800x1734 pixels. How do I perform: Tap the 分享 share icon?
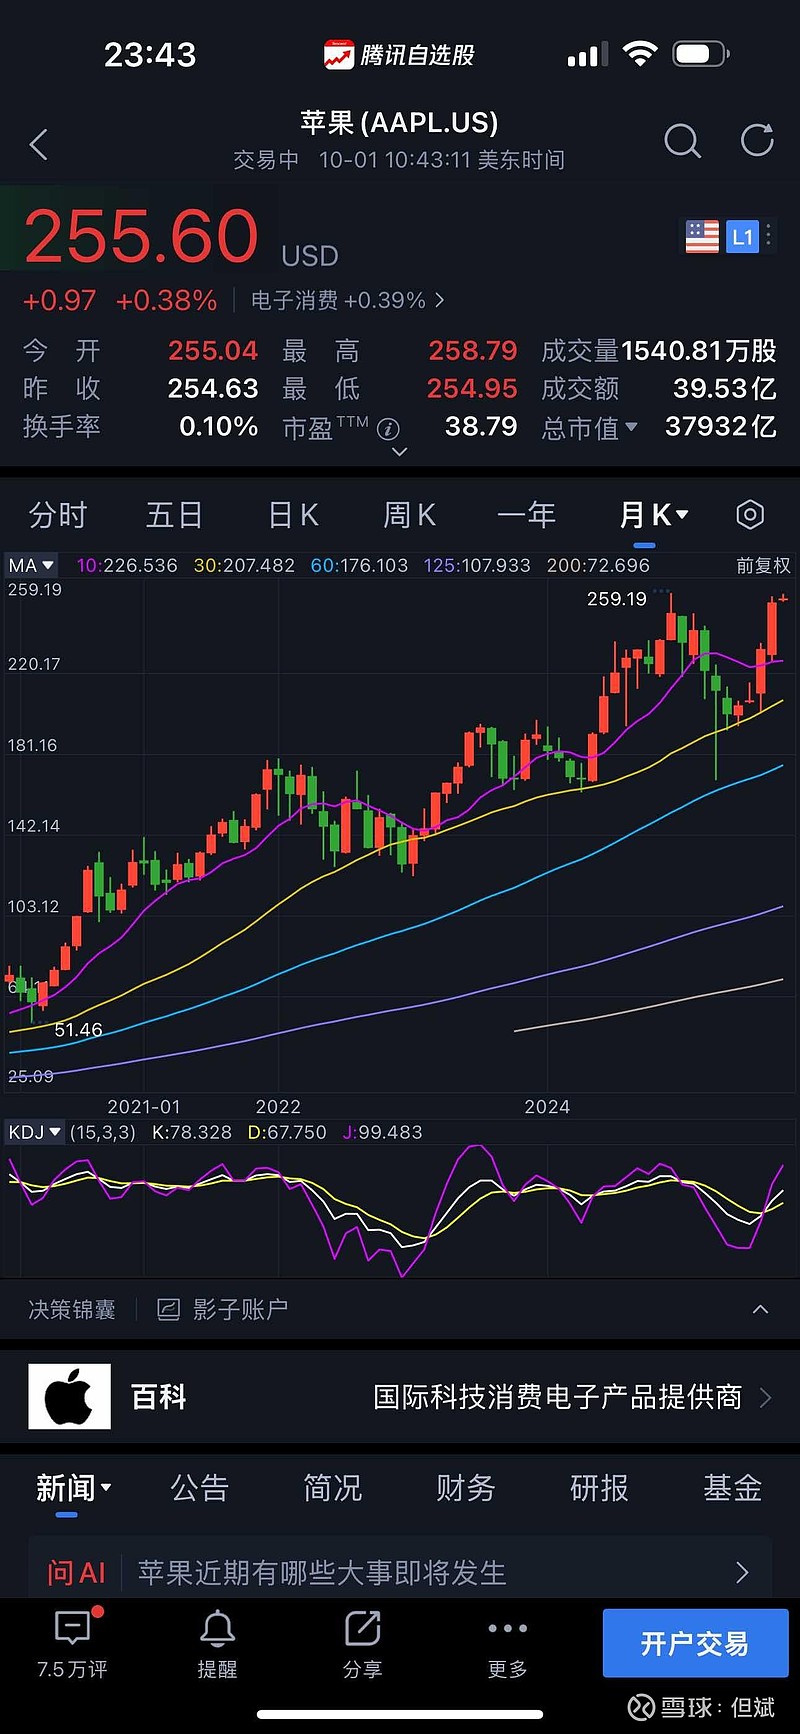click(x=362, y=1629)
